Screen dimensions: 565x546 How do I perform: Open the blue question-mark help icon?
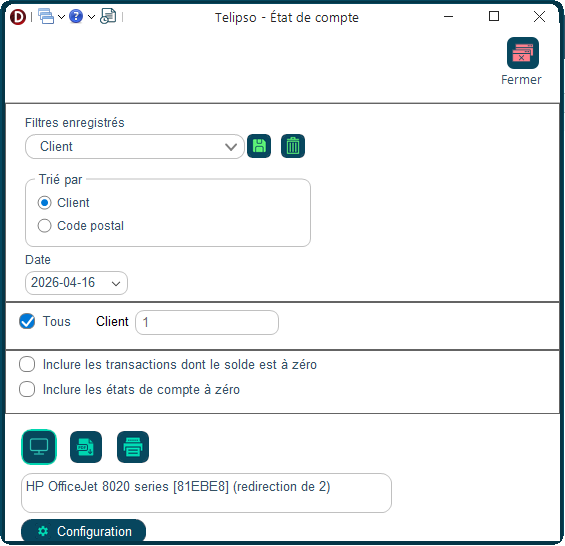point(76,17)
